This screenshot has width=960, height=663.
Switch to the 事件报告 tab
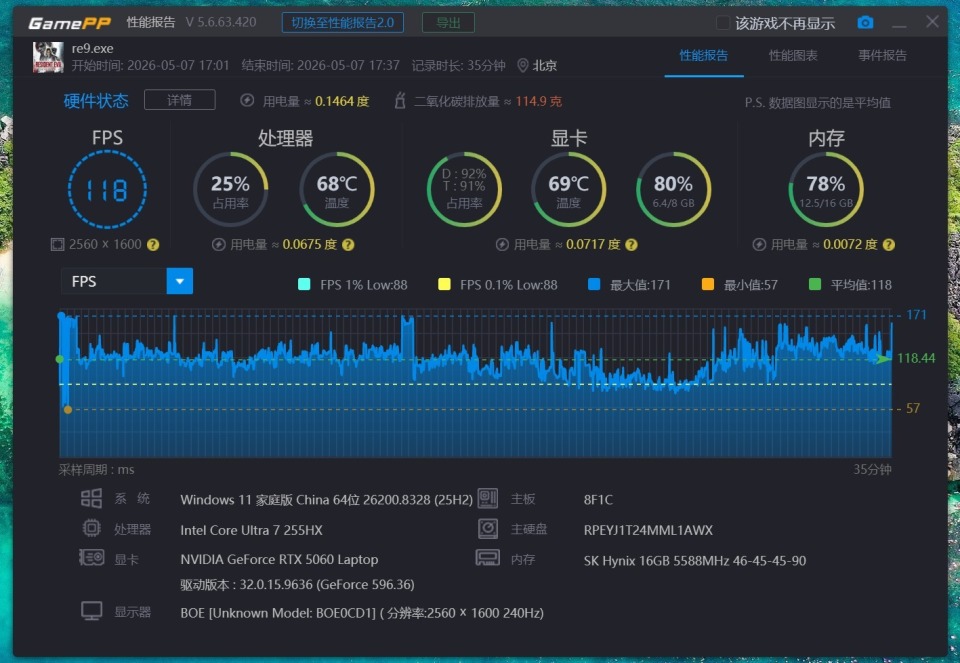882,56
